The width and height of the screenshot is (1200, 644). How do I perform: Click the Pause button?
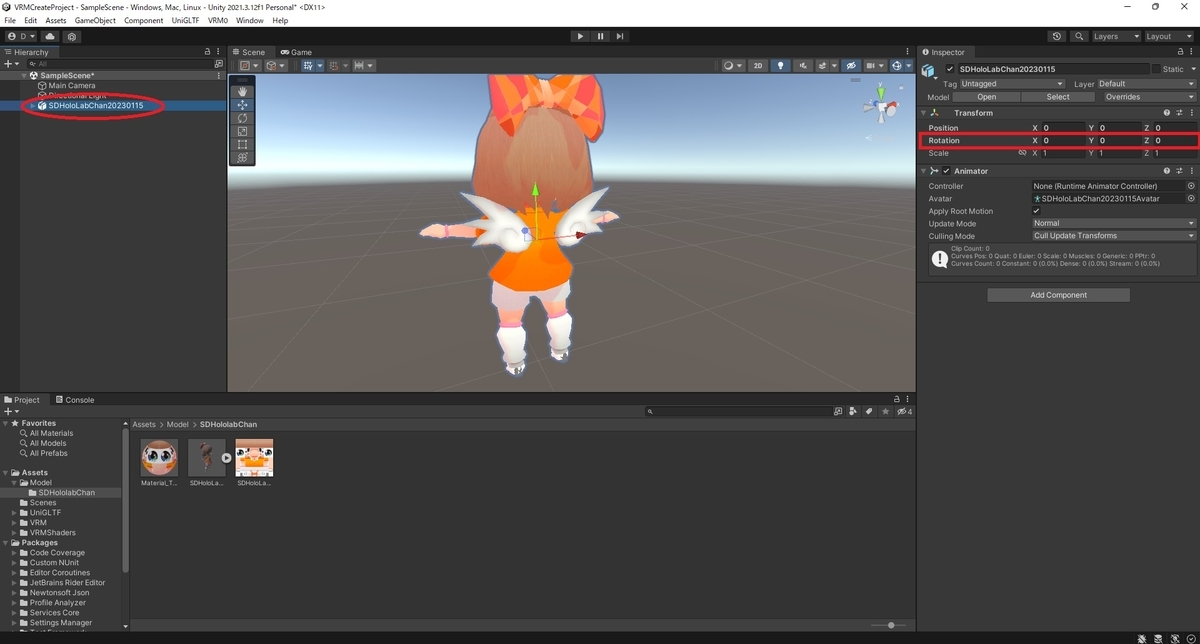click(600, 36)
